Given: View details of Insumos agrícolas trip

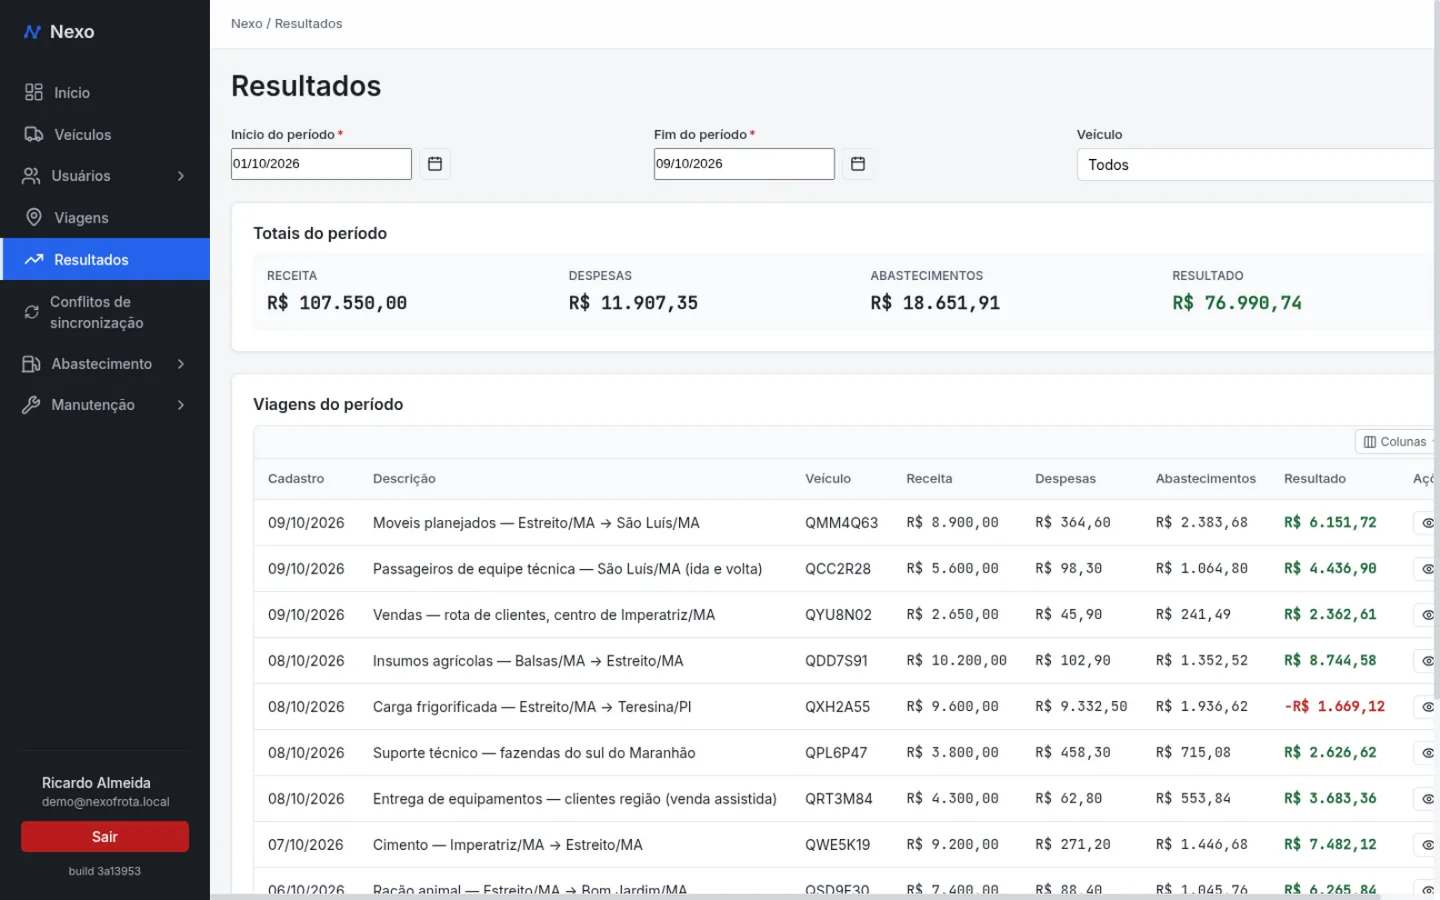Looking at the screenshot, I should [x=1427, y=661].
